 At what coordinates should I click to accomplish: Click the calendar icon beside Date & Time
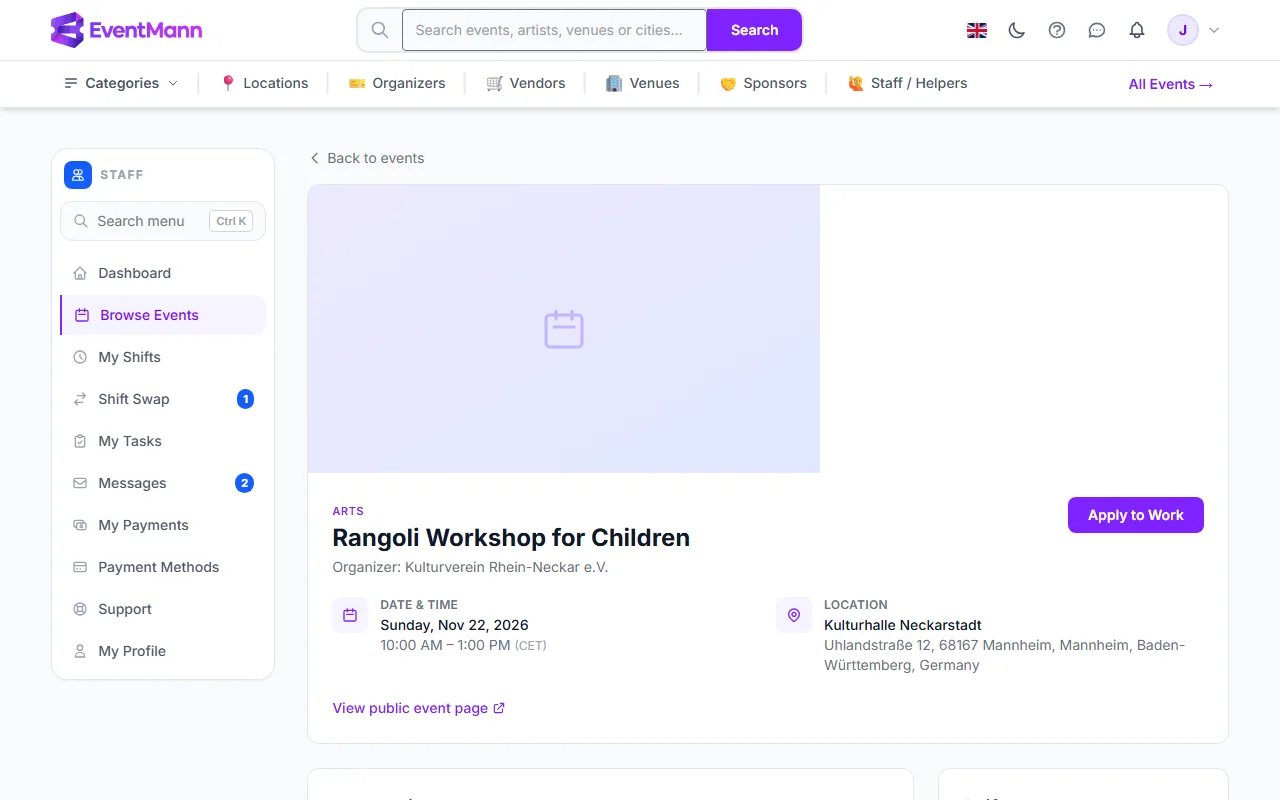[x=350, y=615]
